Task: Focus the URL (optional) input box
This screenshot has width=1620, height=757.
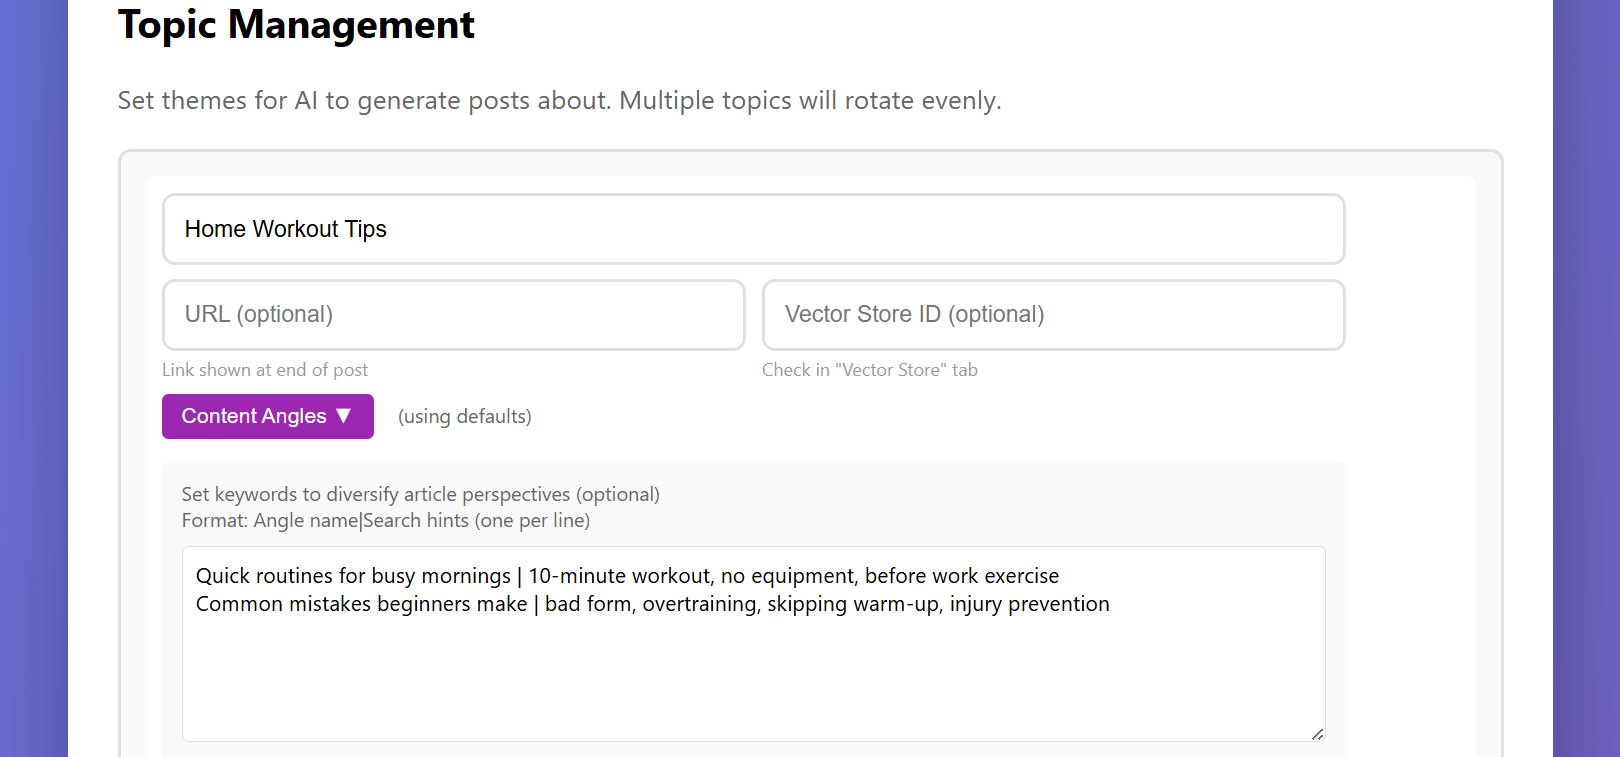Action: click(453, 315)
